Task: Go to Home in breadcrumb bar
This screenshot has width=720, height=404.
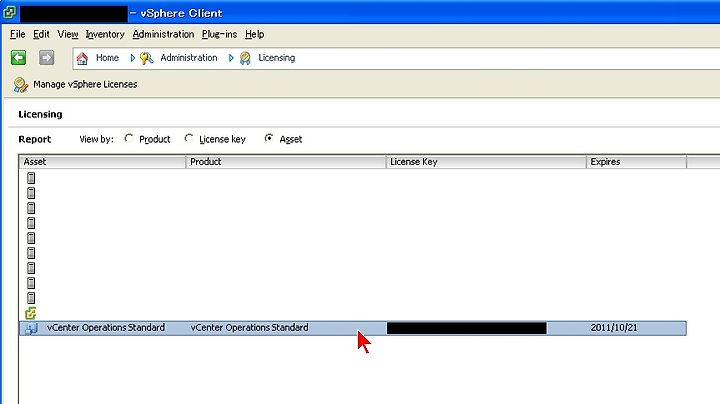Action: pyautogui.click(x=107, y=58)
